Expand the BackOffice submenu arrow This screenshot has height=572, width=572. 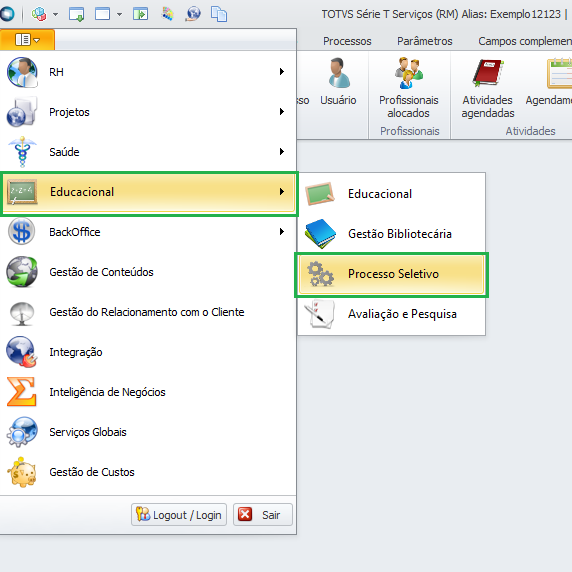(282, 231)
